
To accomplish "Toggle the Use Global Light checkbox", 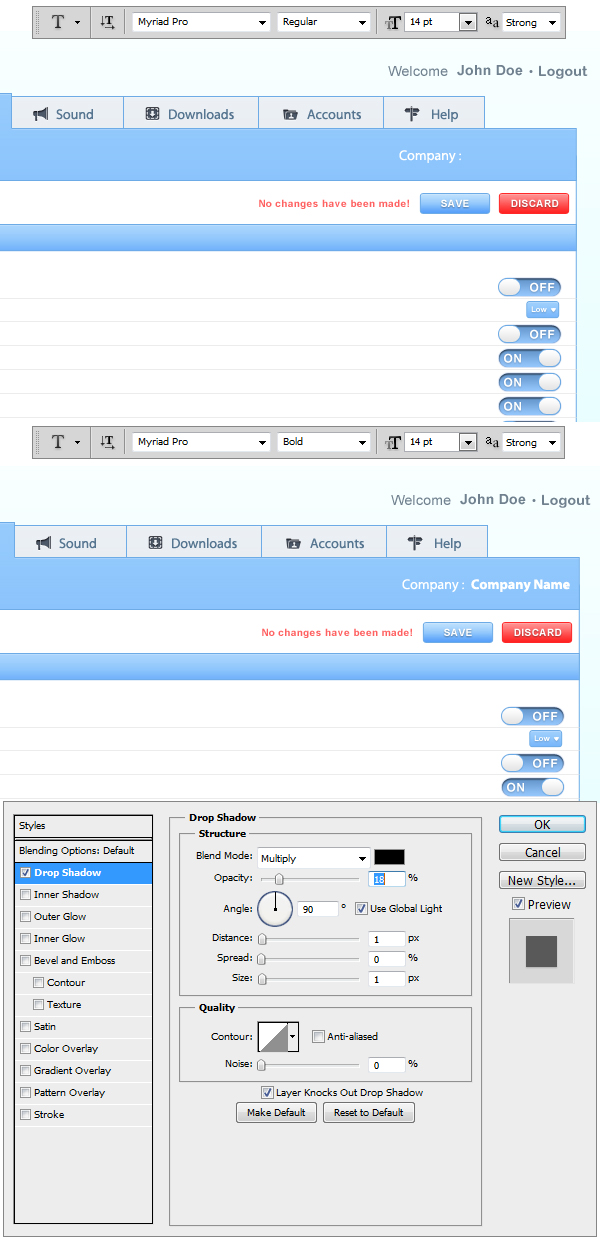I will pos(361,909).
